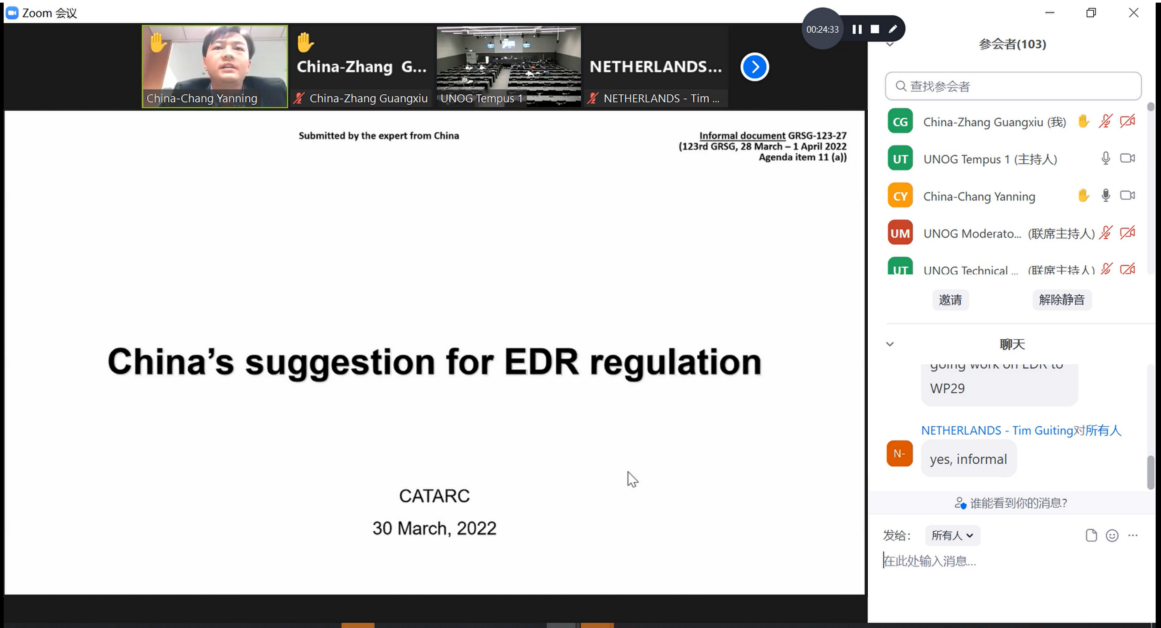The width and height of the screenshot is (1161, 628).
Task: Click CG avatar of China-Zhang Guangxiu
Action: pos(900,122)
